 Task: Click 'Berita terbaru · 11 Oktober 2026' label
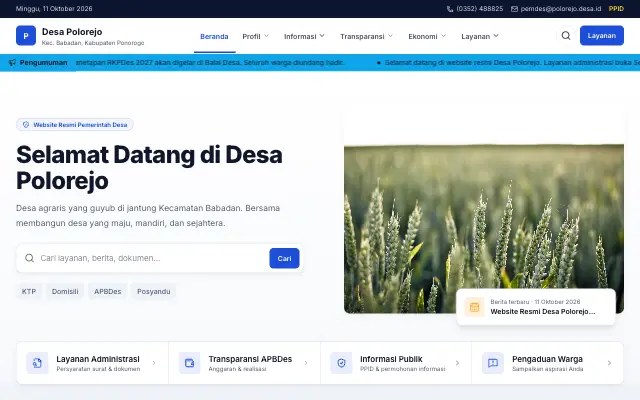(535, 302)
